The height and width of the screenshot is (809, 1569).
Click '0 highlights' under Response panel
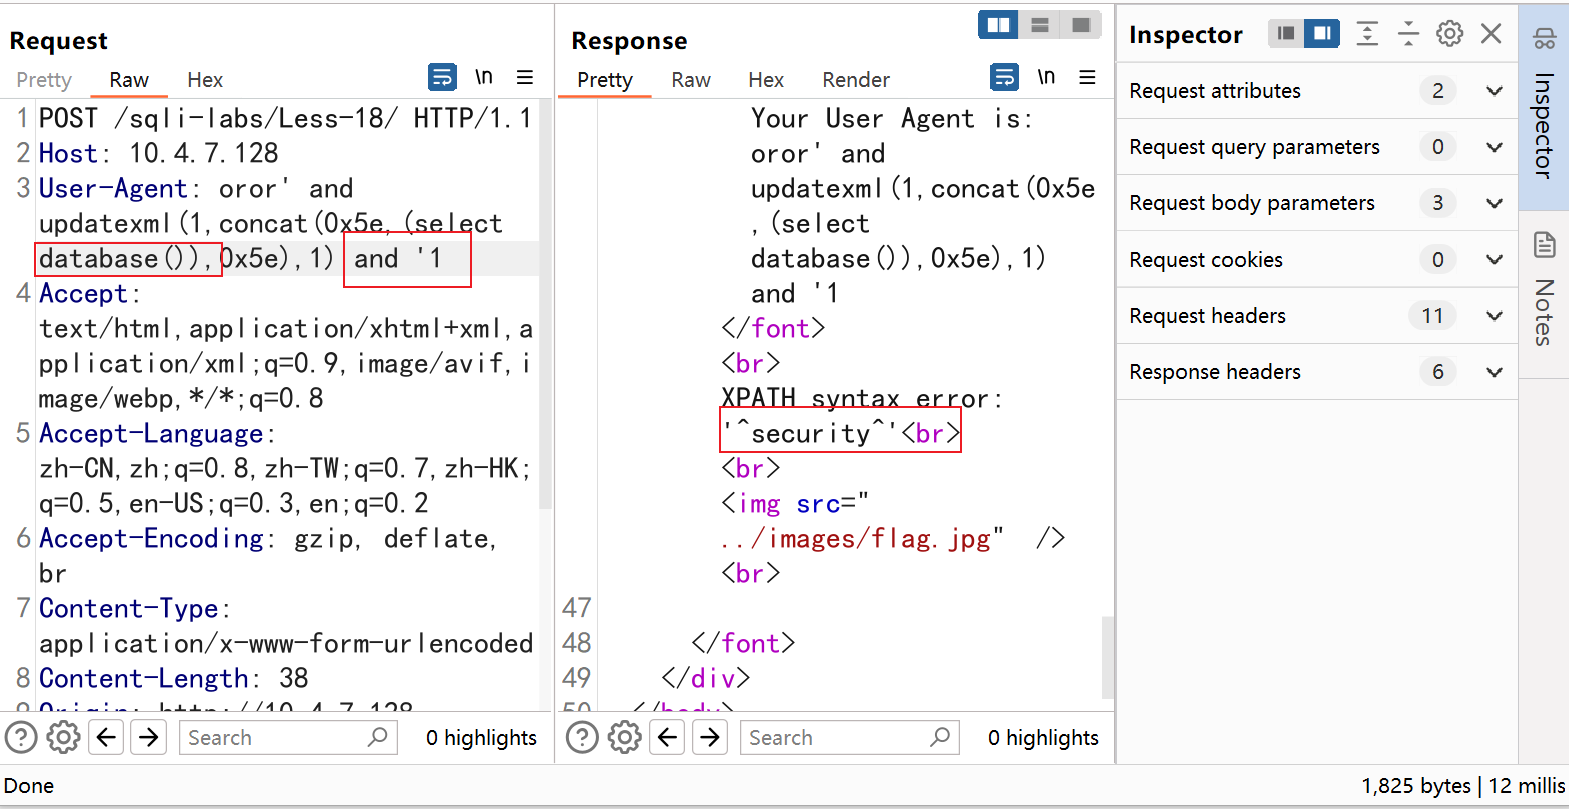(x=1043, y=738)
